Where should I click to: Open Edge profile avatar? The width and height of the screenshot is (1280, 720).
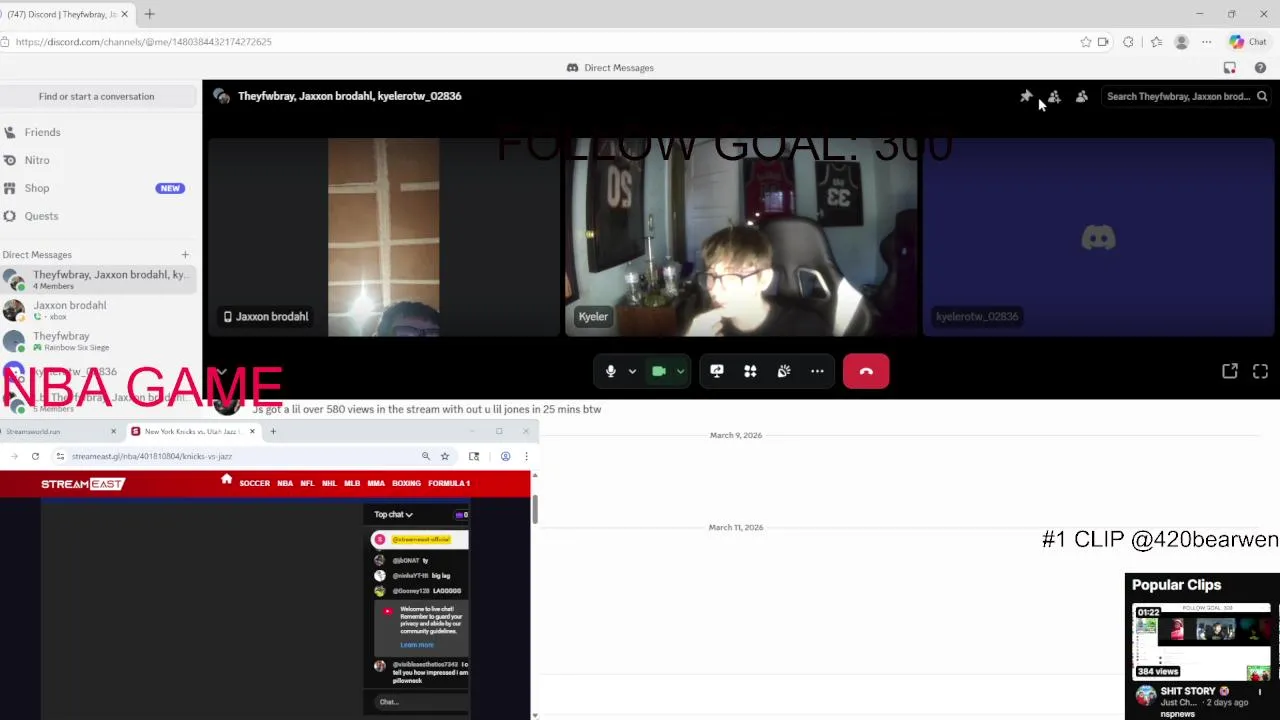pos(1181,42)
